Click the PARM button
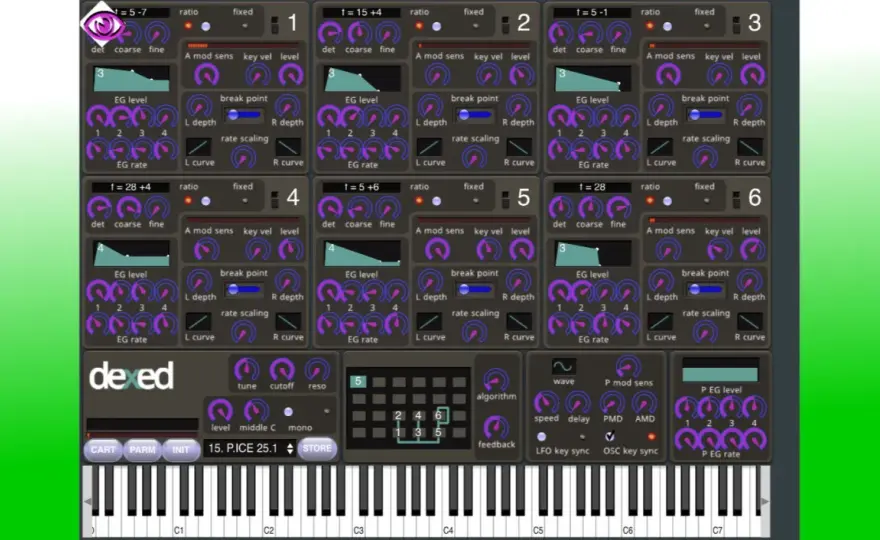880x540 pixels. click(142, 450)
